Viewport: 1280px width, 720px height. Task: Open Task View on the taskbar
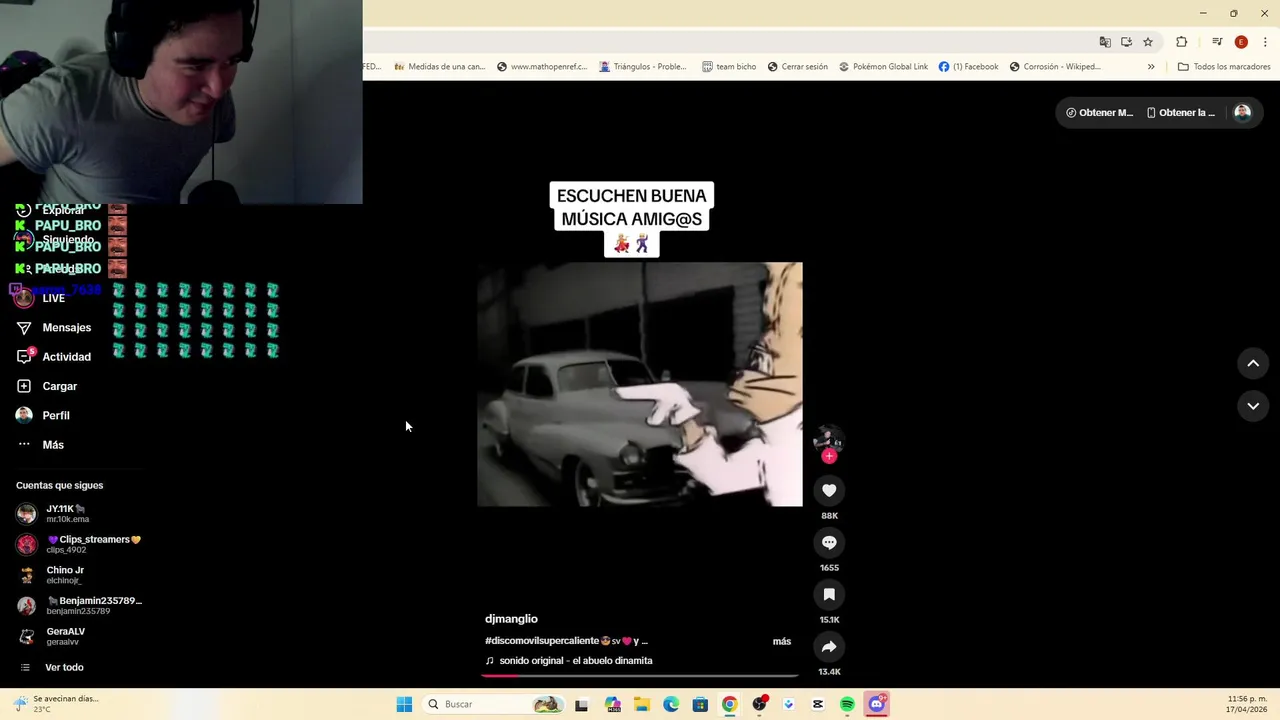(x=581, y=704)
